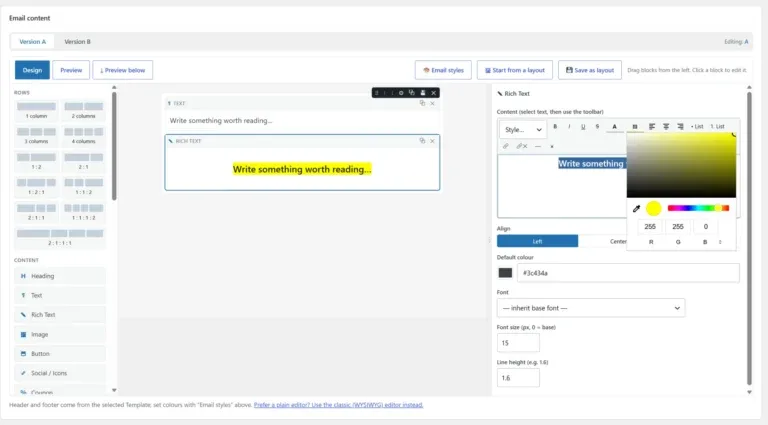Click the Default colour swatch
The width and height of the screenshot is (768, 425).
coord(505,273)
